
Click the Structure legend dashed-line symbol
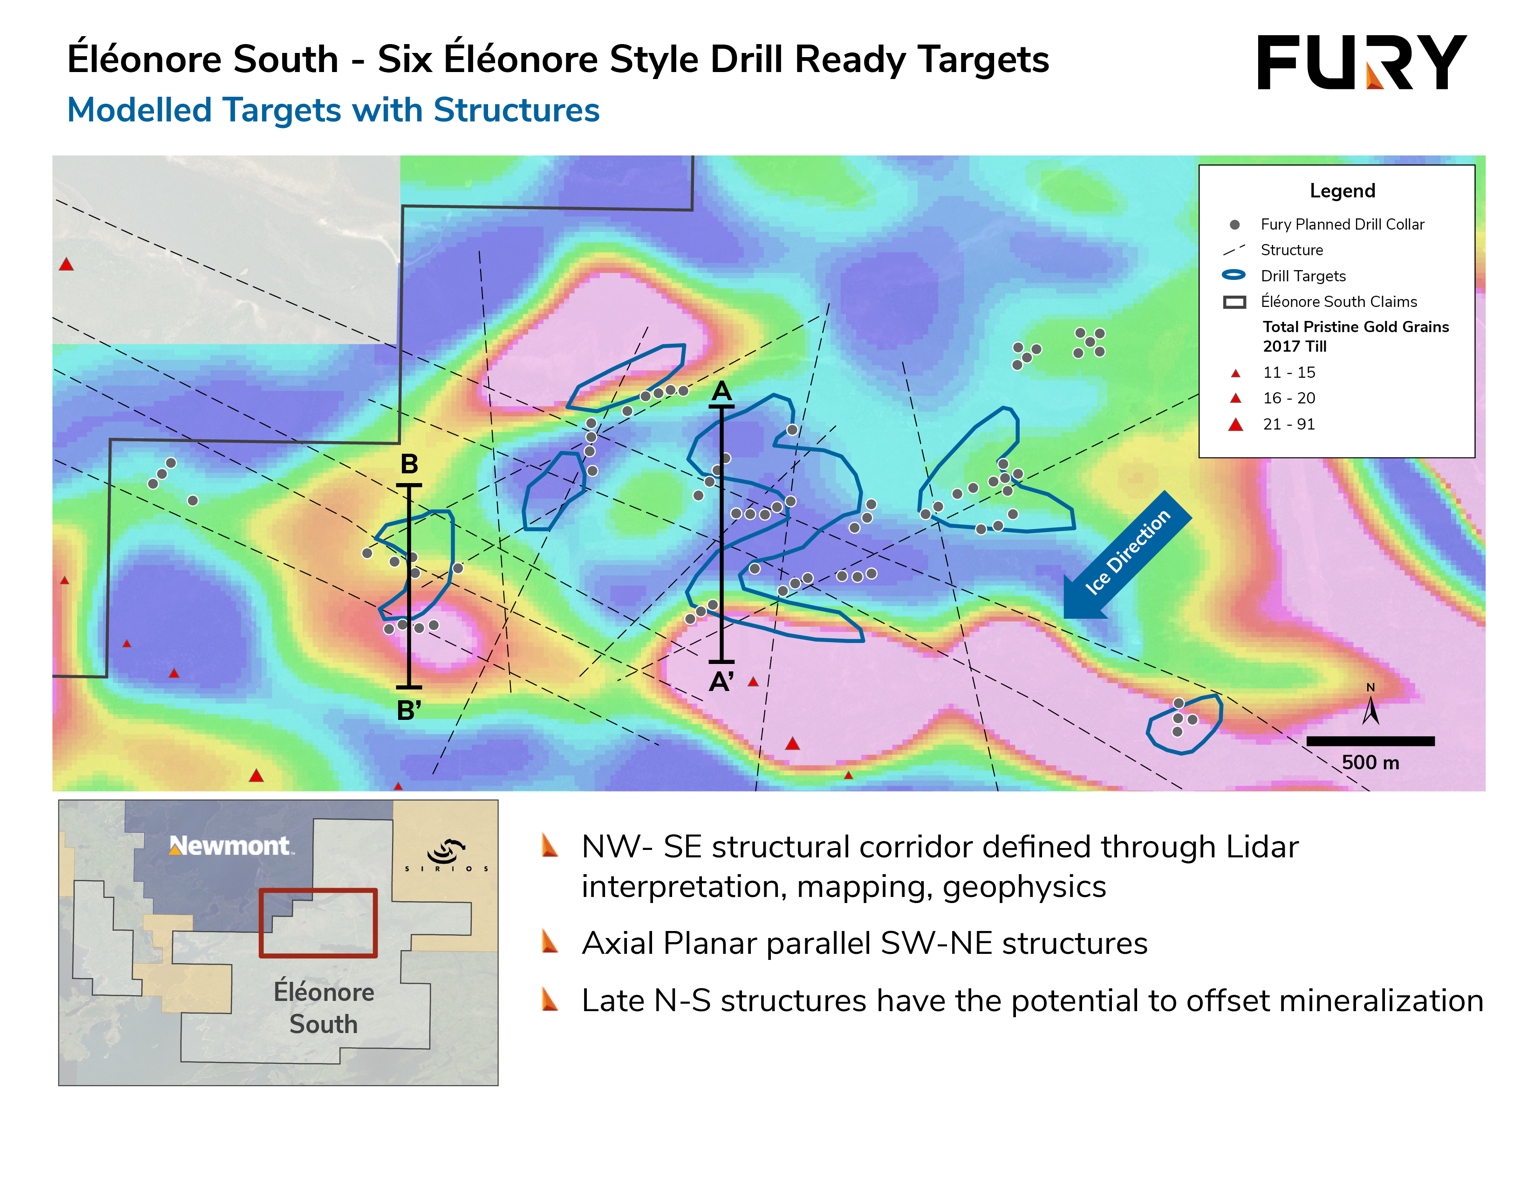coord(1232,252)
